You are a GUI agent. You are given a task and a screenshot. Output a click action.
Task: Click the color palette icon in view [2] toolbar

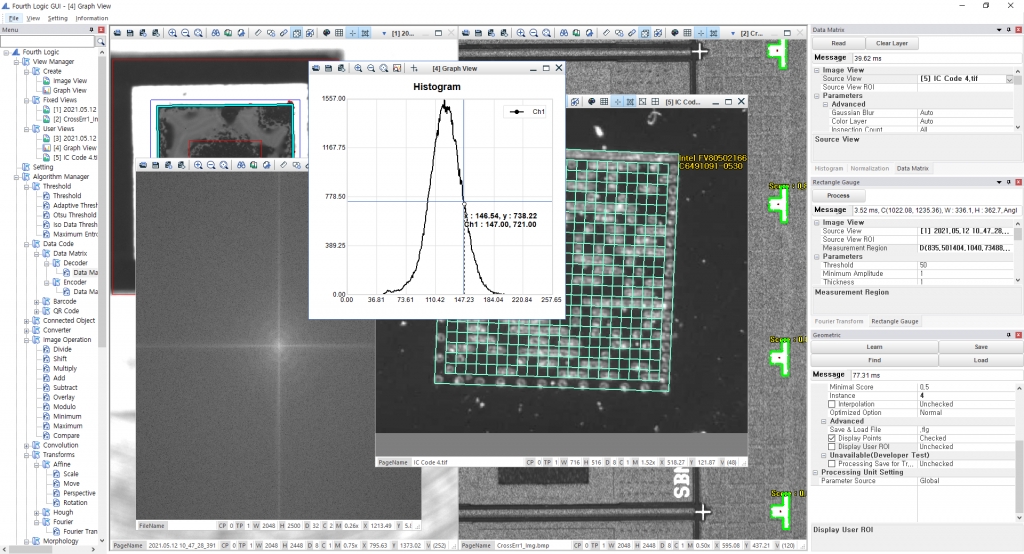[x=675, y=33]
